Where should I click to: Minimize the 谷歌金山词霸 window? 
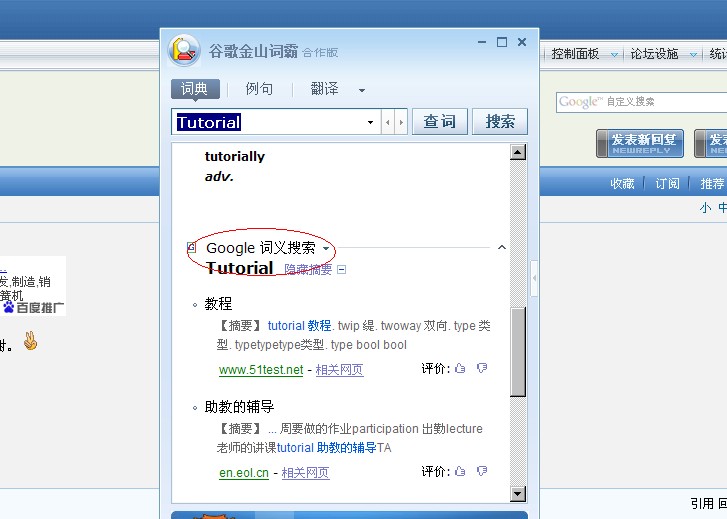[x=482, y=42]
